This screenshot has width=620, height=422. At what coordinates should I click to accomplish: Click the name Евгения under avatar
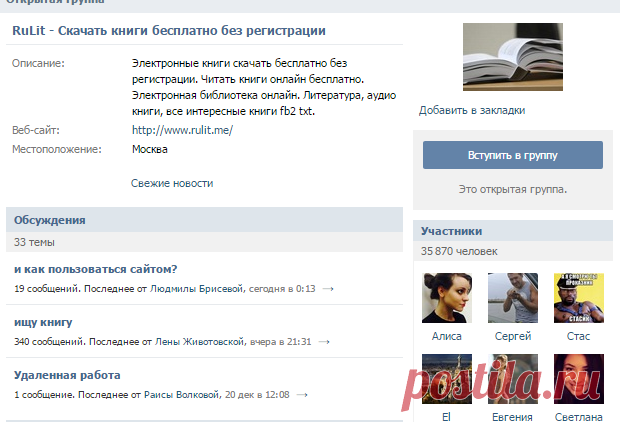pyautogui.click(x=512, y=417)
